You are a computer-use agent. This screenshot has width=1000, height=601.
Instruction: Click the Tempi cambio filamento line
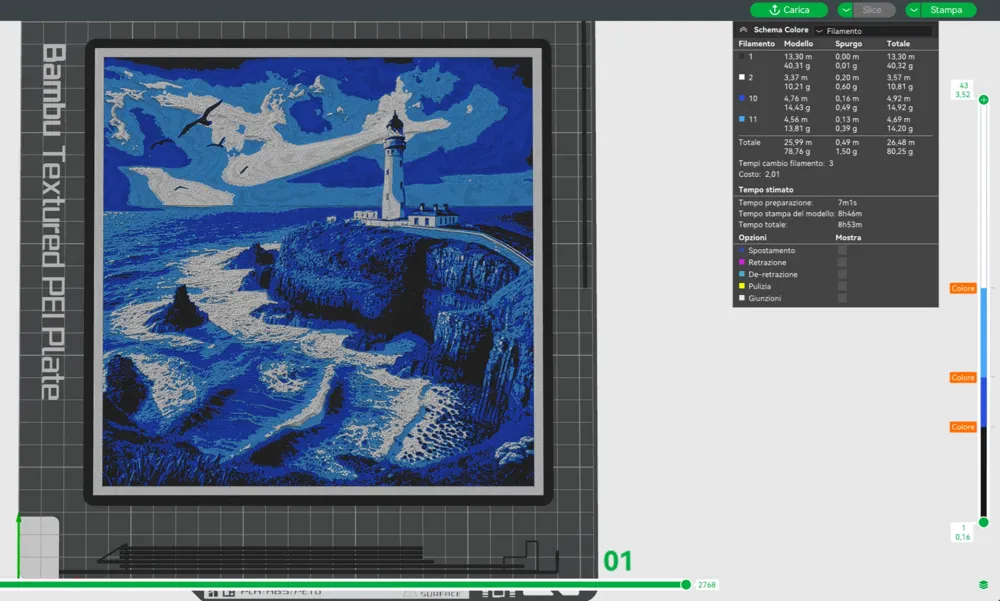pos(786,163)
